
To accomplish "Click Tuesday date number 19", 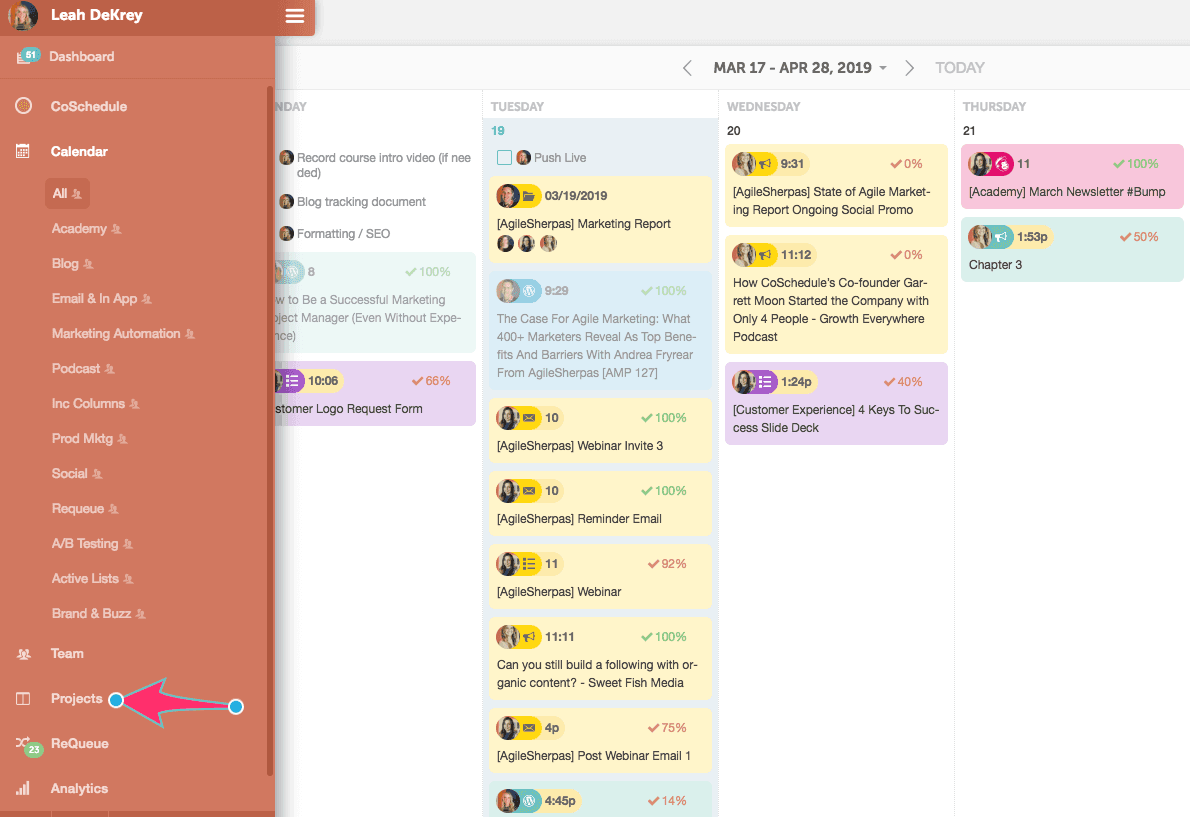I will coord(498,130).
